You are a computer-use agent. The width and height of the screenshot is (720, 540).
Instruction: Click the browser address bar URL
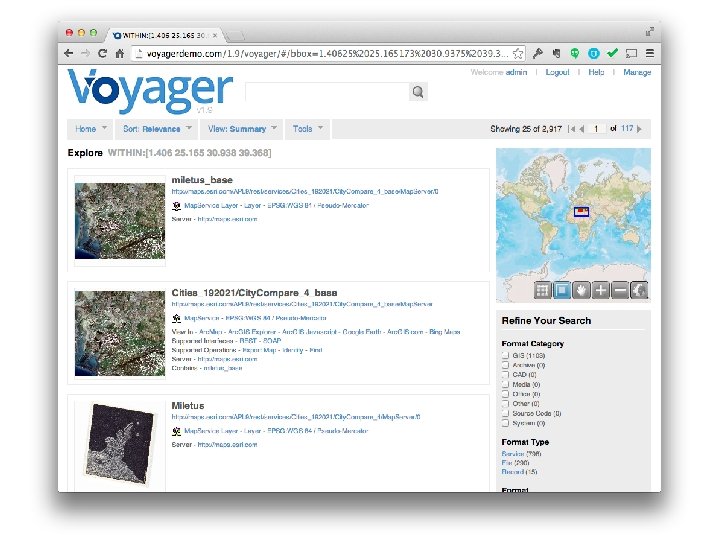coord(327,54)
